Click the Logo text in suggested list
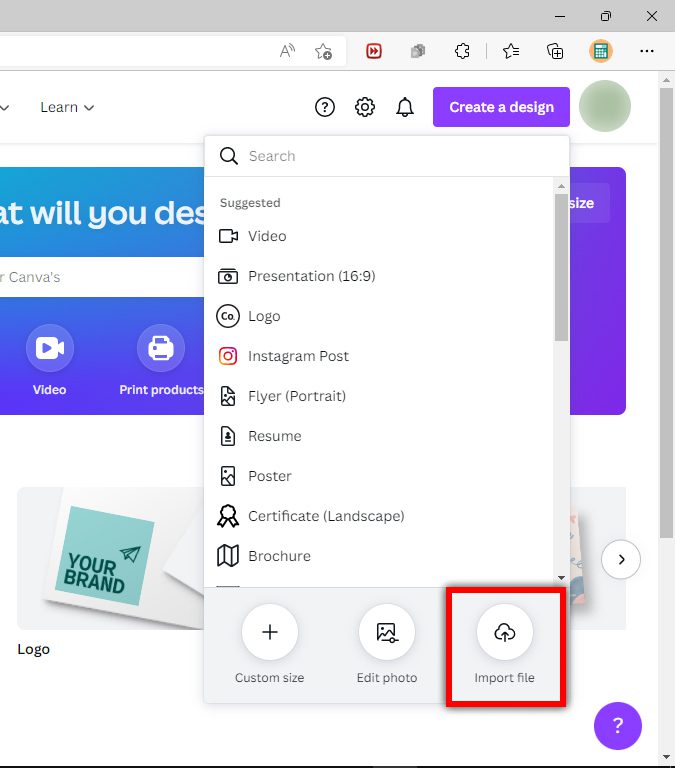The height and width of the screenshot is (768, 675). 265,316
